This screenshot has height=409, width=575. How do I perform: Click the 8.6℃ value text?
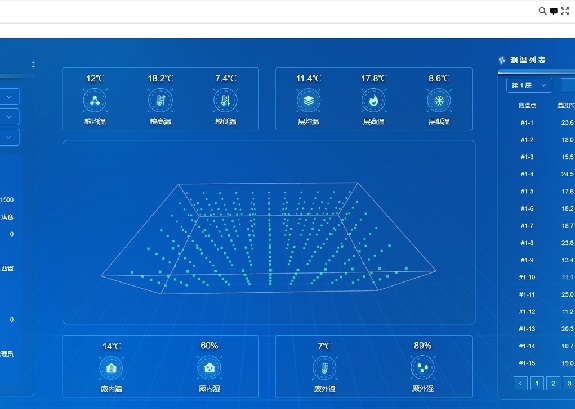pyautogui.click(x=439, y=78)
